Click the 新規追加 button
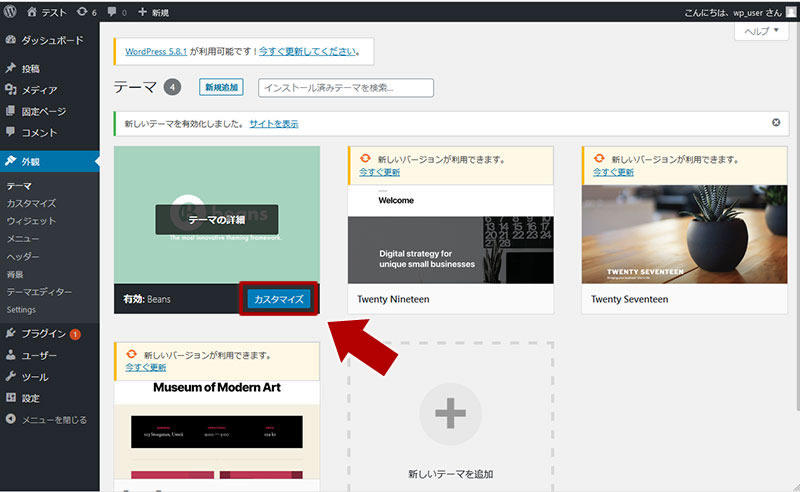The height and width of the screenshot is (492, 800). pos(221,87)
